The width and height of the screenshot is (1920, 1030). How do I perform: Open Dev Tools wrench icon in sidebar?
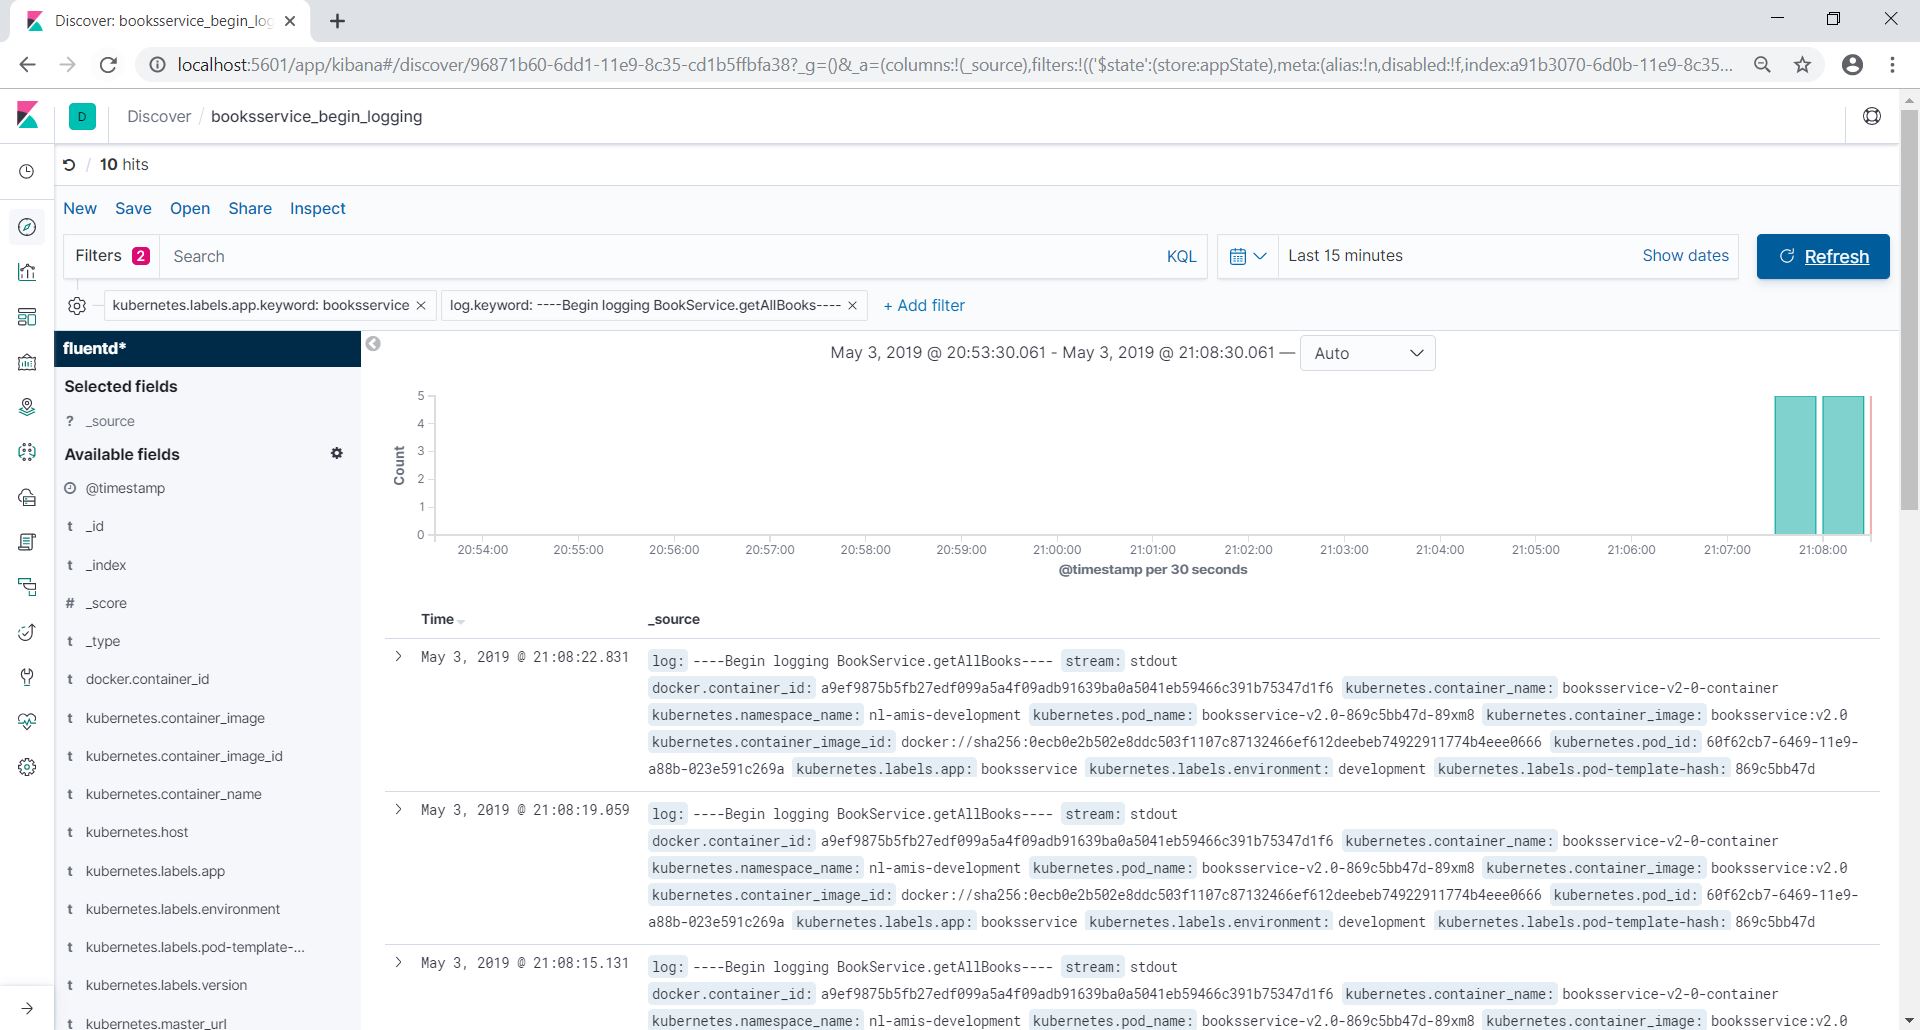pyautogui.click(x=27, y=677)
